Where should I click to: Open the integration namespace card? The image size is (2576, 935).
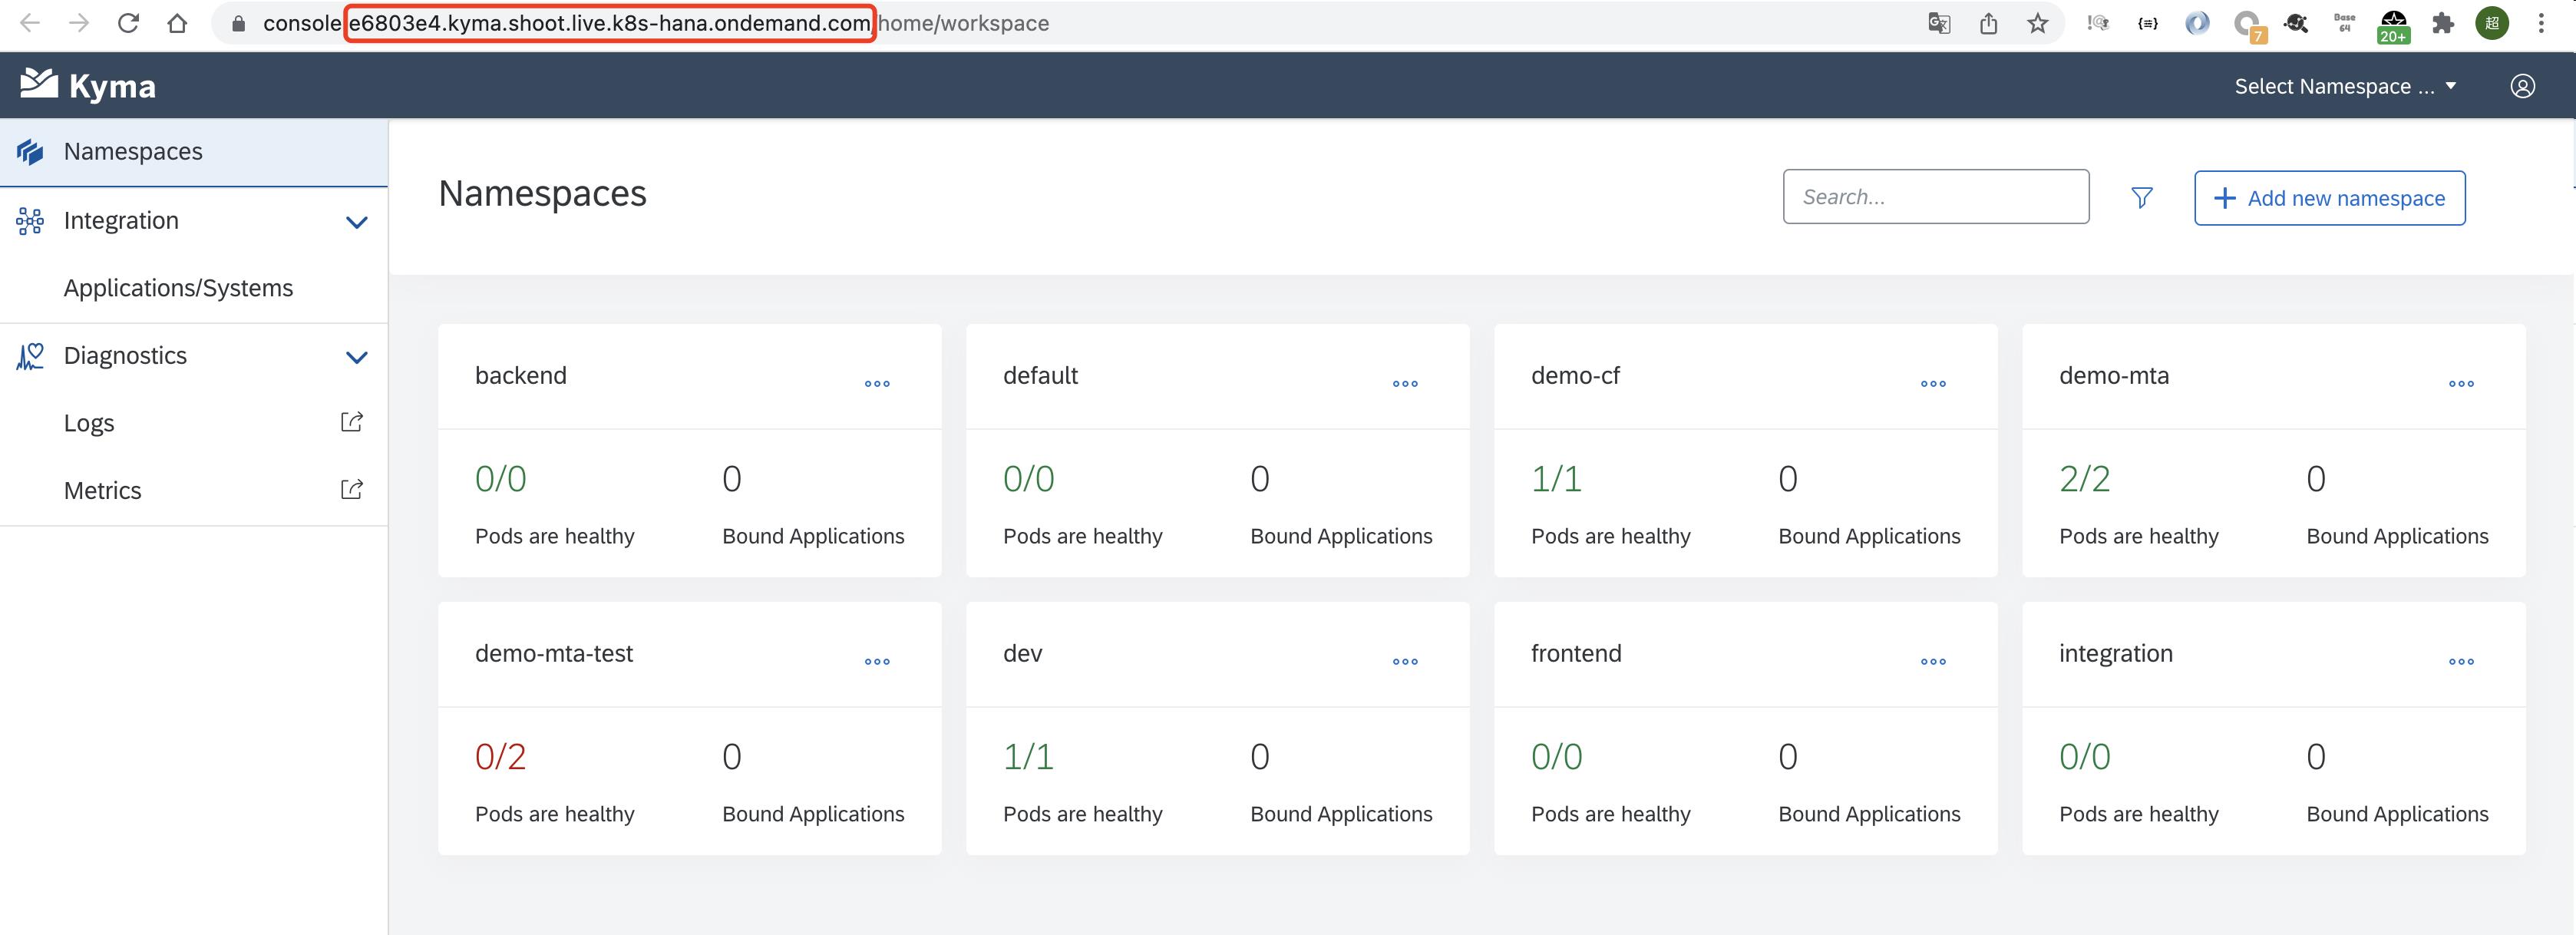coord(2273,728)
